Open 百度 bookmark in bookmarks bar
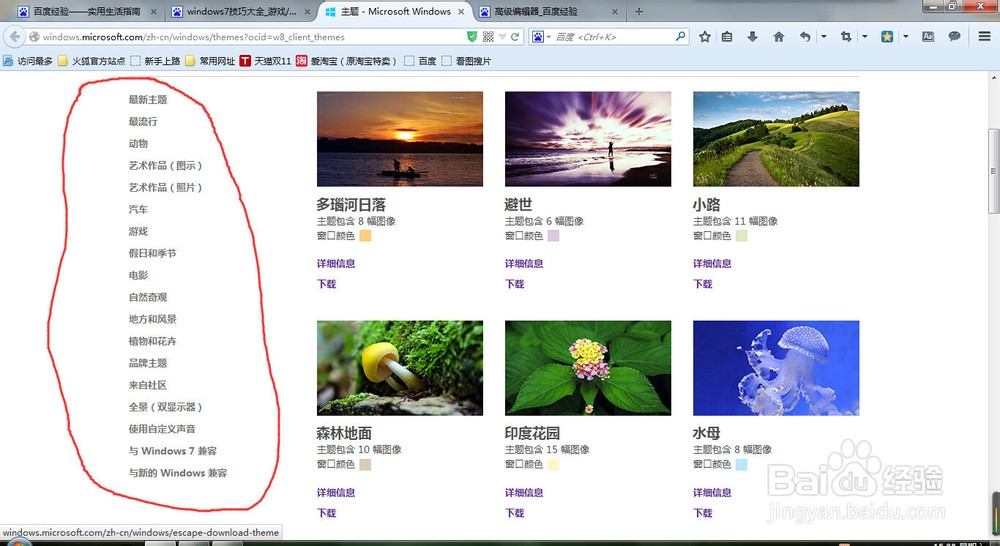1000x546 pixels. click(x=421, y=61)
